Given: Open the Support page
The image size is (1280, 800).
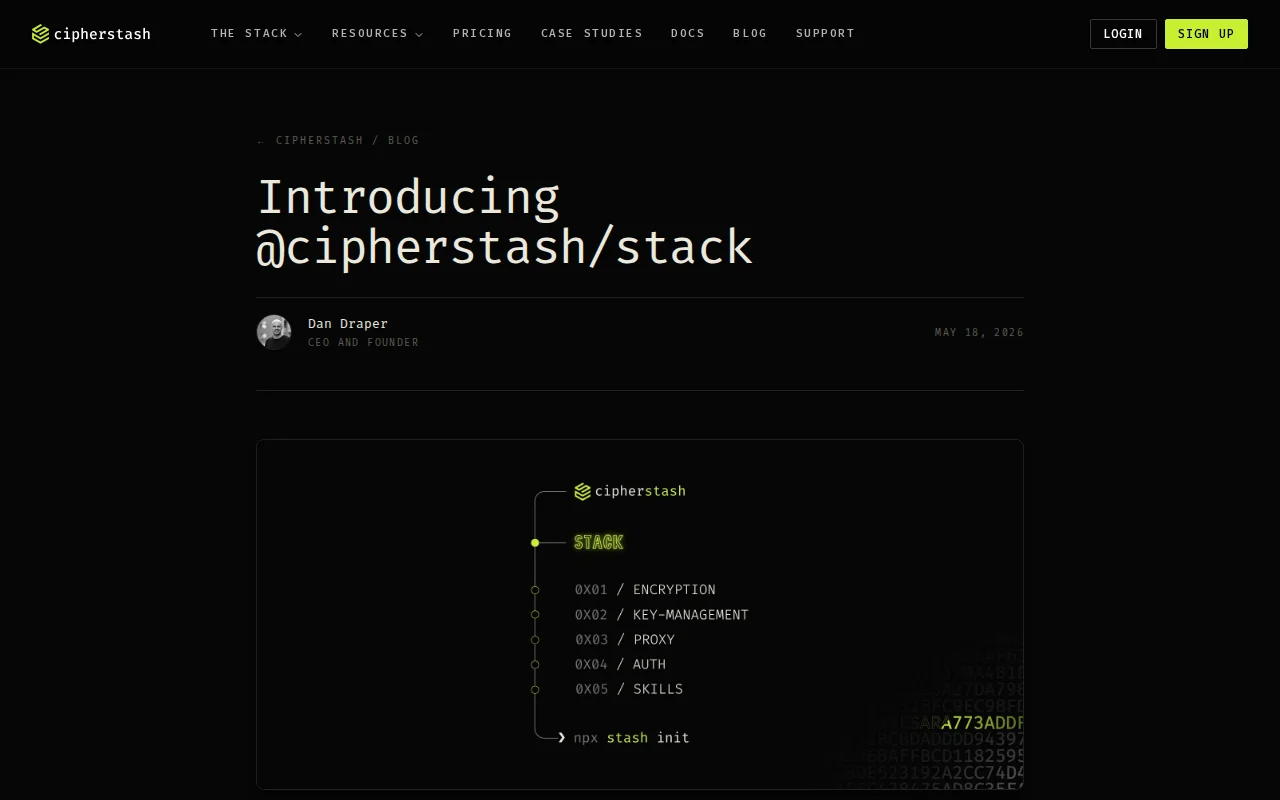Looking at the screenshot, I should tap(825, 33).
